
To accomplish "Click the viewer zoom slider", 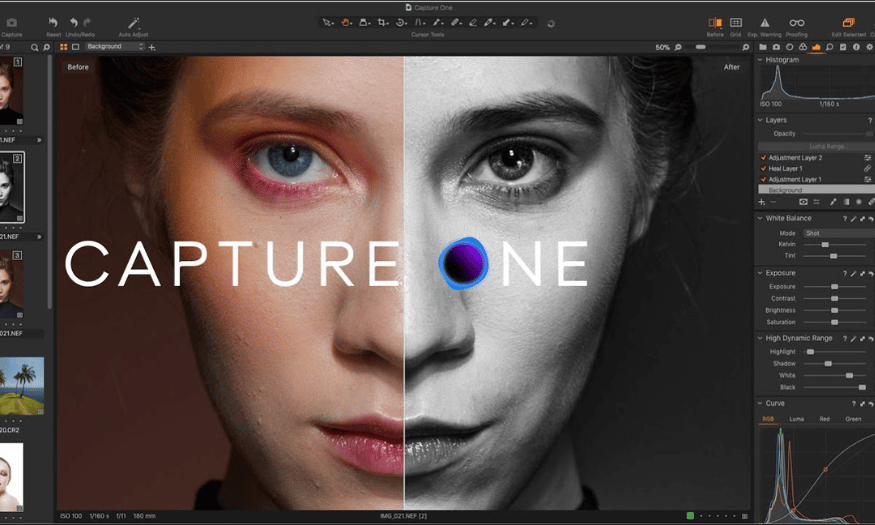I will click(712, 47).
